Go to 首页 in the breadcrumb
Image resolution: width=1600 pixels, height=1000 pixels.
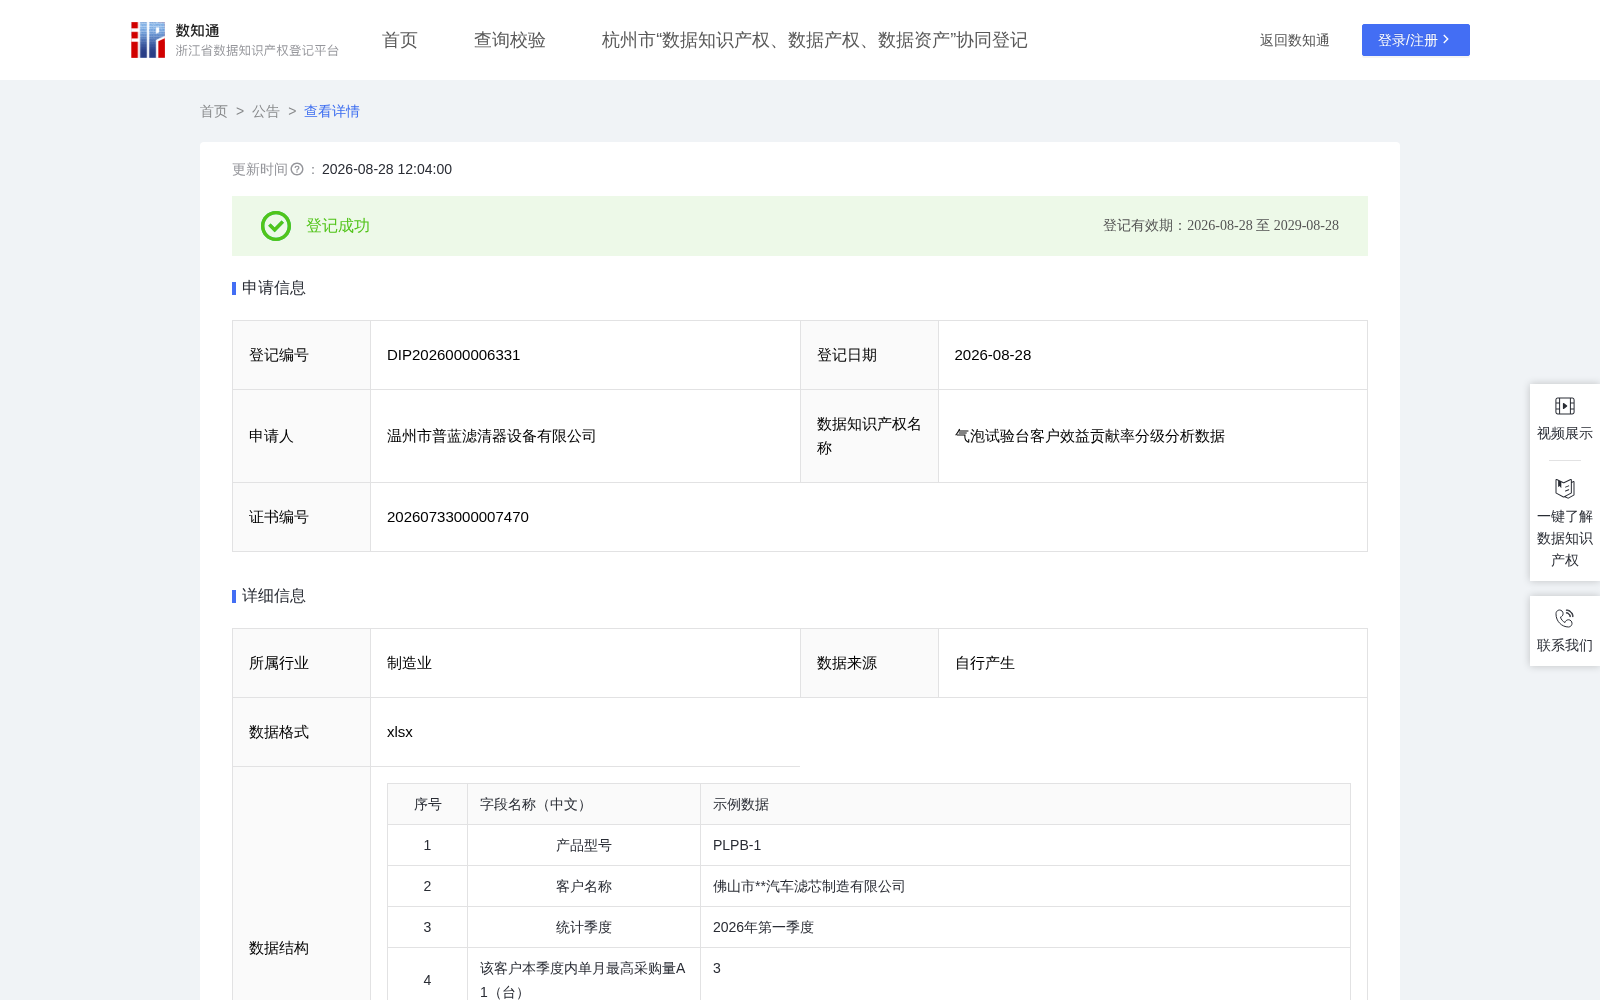point(214,111)
